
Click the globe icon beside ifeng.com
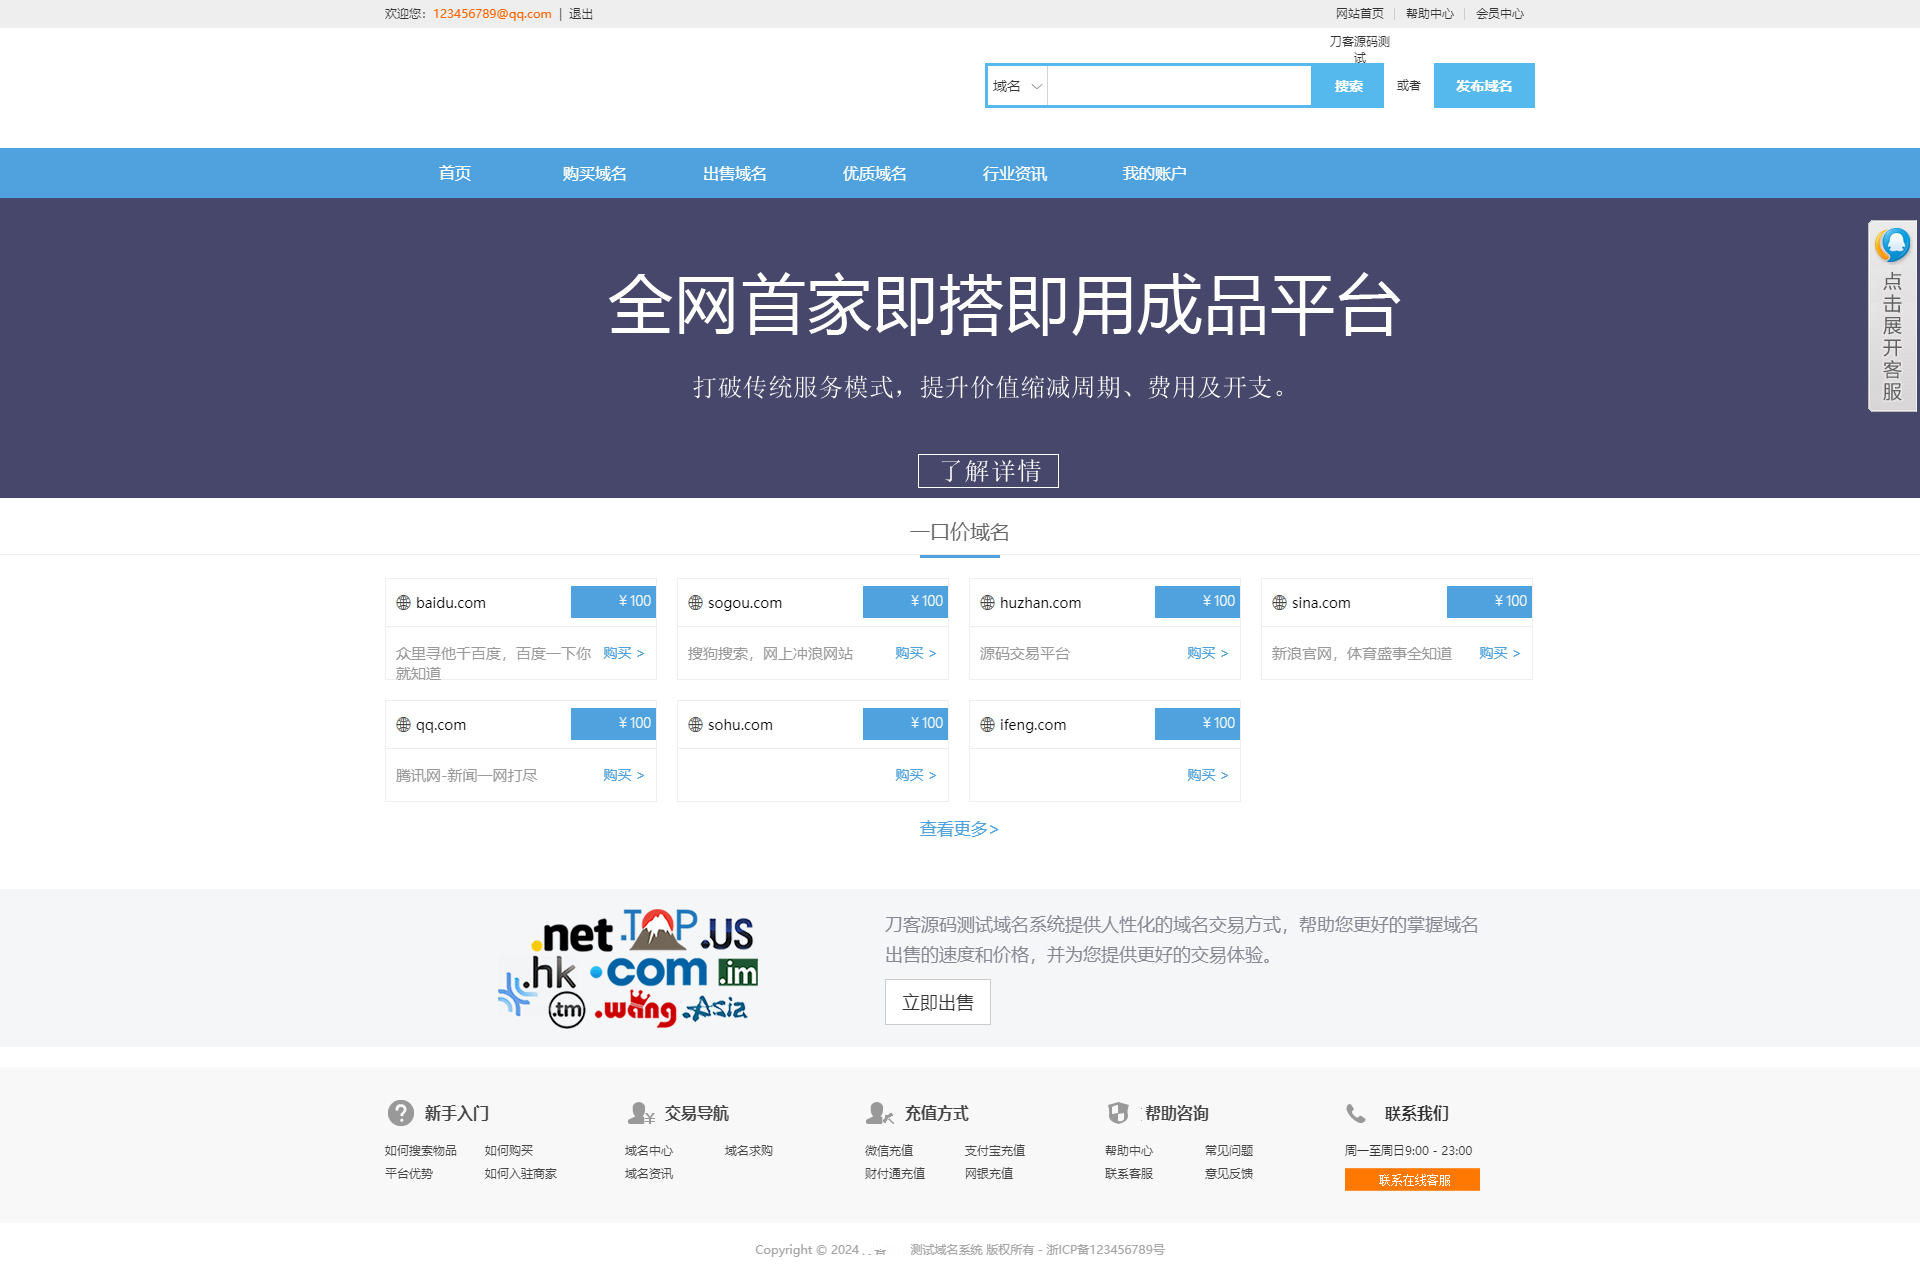pos(987,724)
